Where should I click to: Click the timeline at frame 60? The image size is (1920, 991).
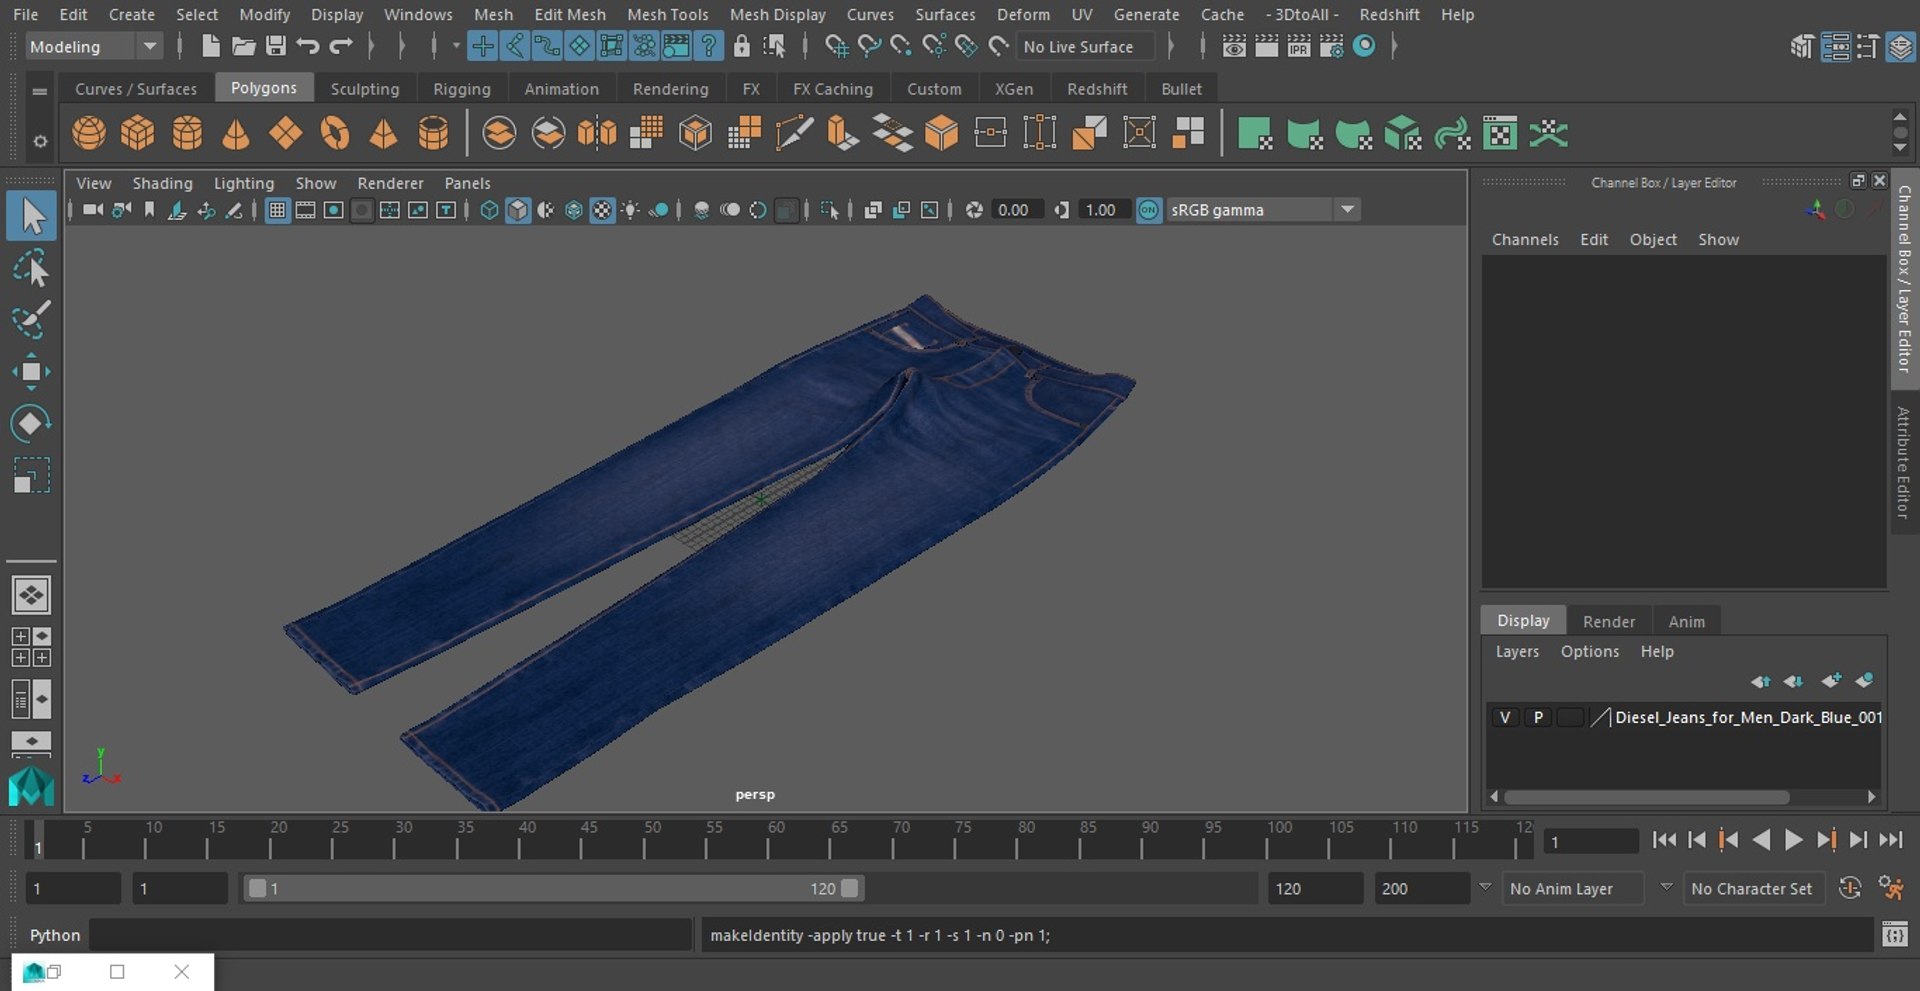coord(769,840)
